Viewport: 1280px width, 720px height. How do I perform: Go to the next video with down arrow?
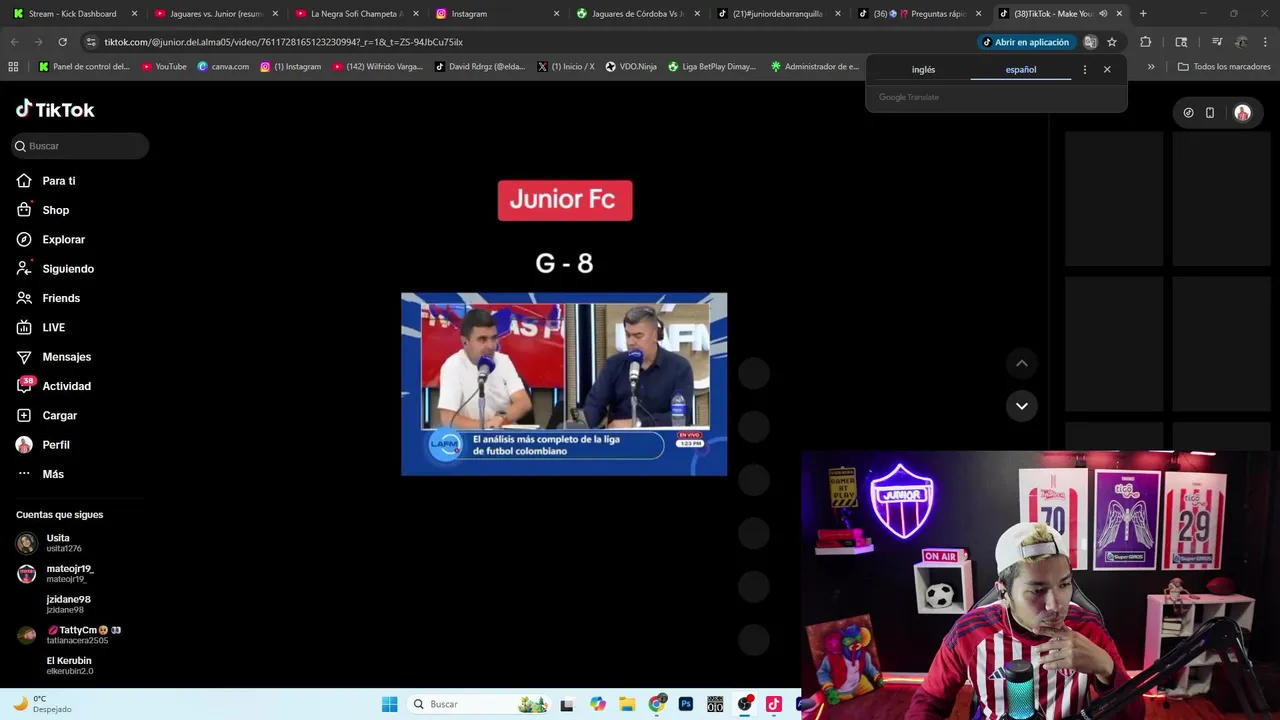tap(1022, 405)
